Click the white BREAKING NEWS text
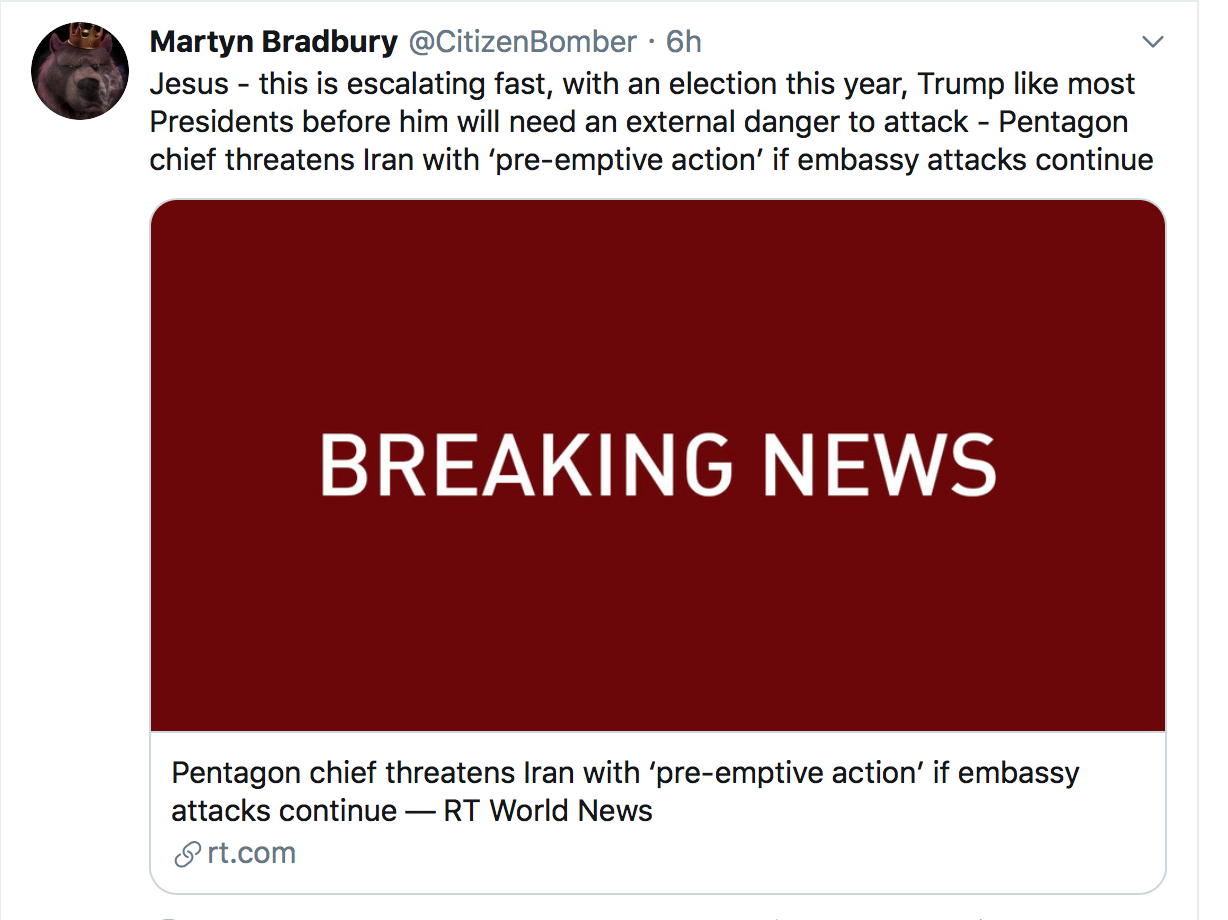This screenshot has width=1228, height=920. coord(657,465)
